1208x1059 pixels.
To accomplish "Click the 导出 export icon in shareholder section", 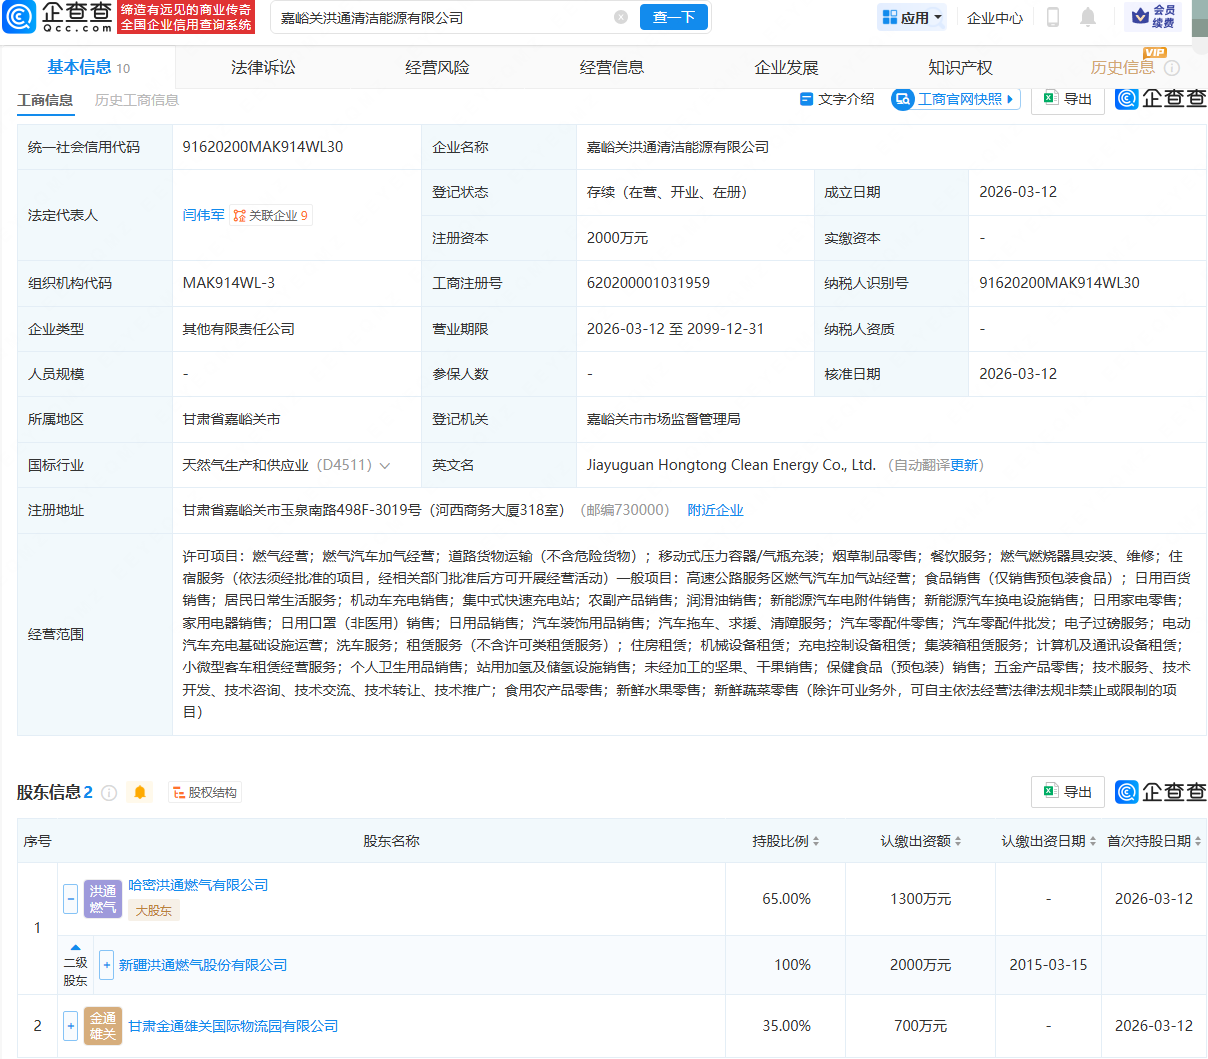I will 1067,791.
